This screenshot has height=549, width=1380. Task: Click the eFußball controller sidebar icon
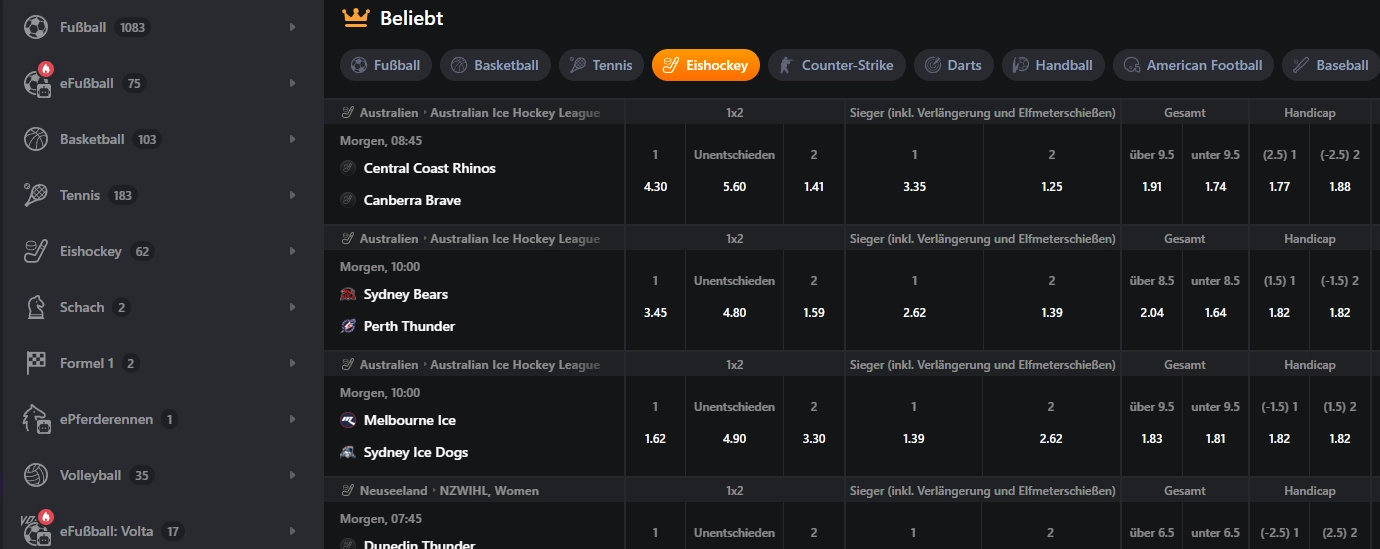[x=36, y=83]
